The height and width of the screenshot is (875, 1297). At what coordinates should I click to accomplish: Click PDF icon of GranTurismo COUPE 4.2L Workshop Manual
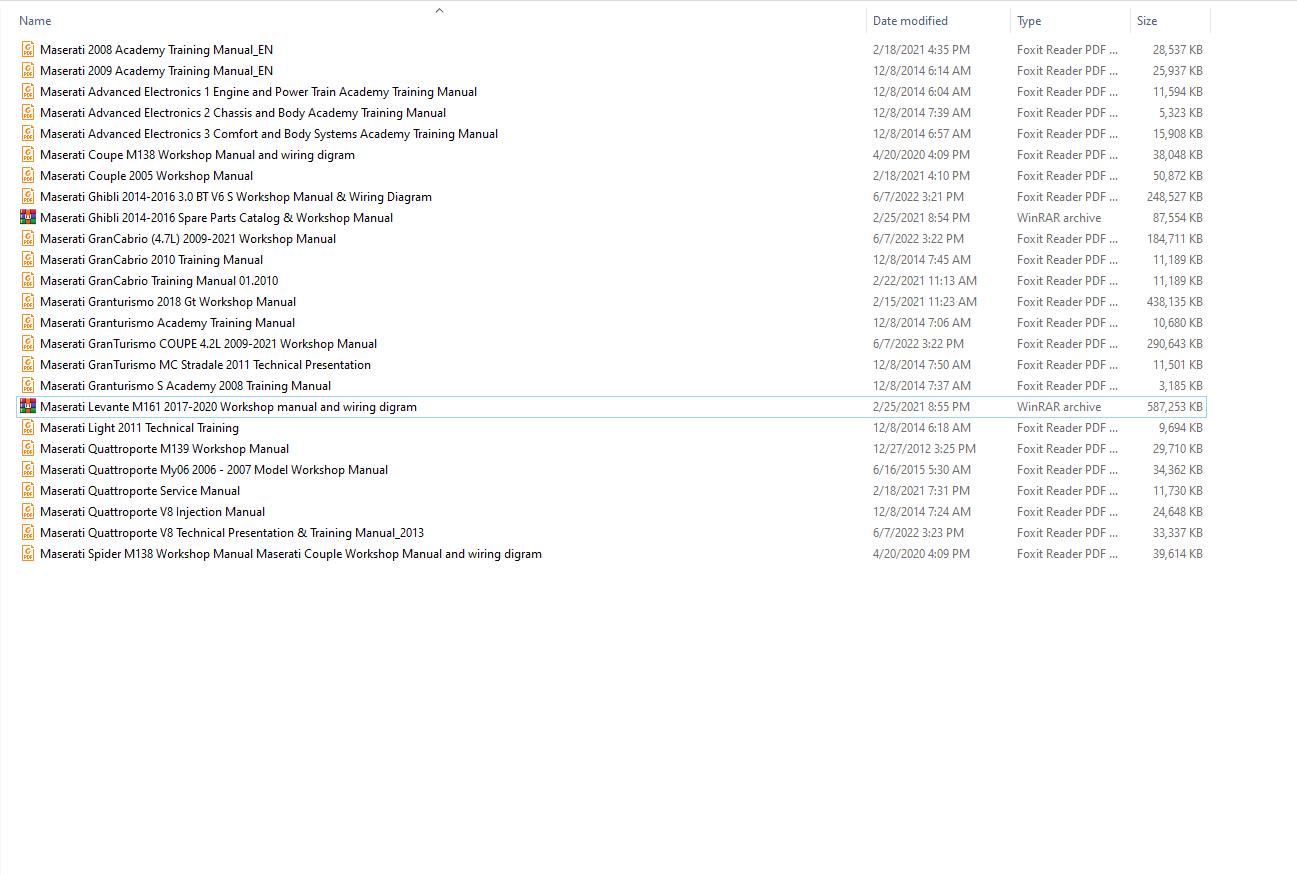pos(28,343)
